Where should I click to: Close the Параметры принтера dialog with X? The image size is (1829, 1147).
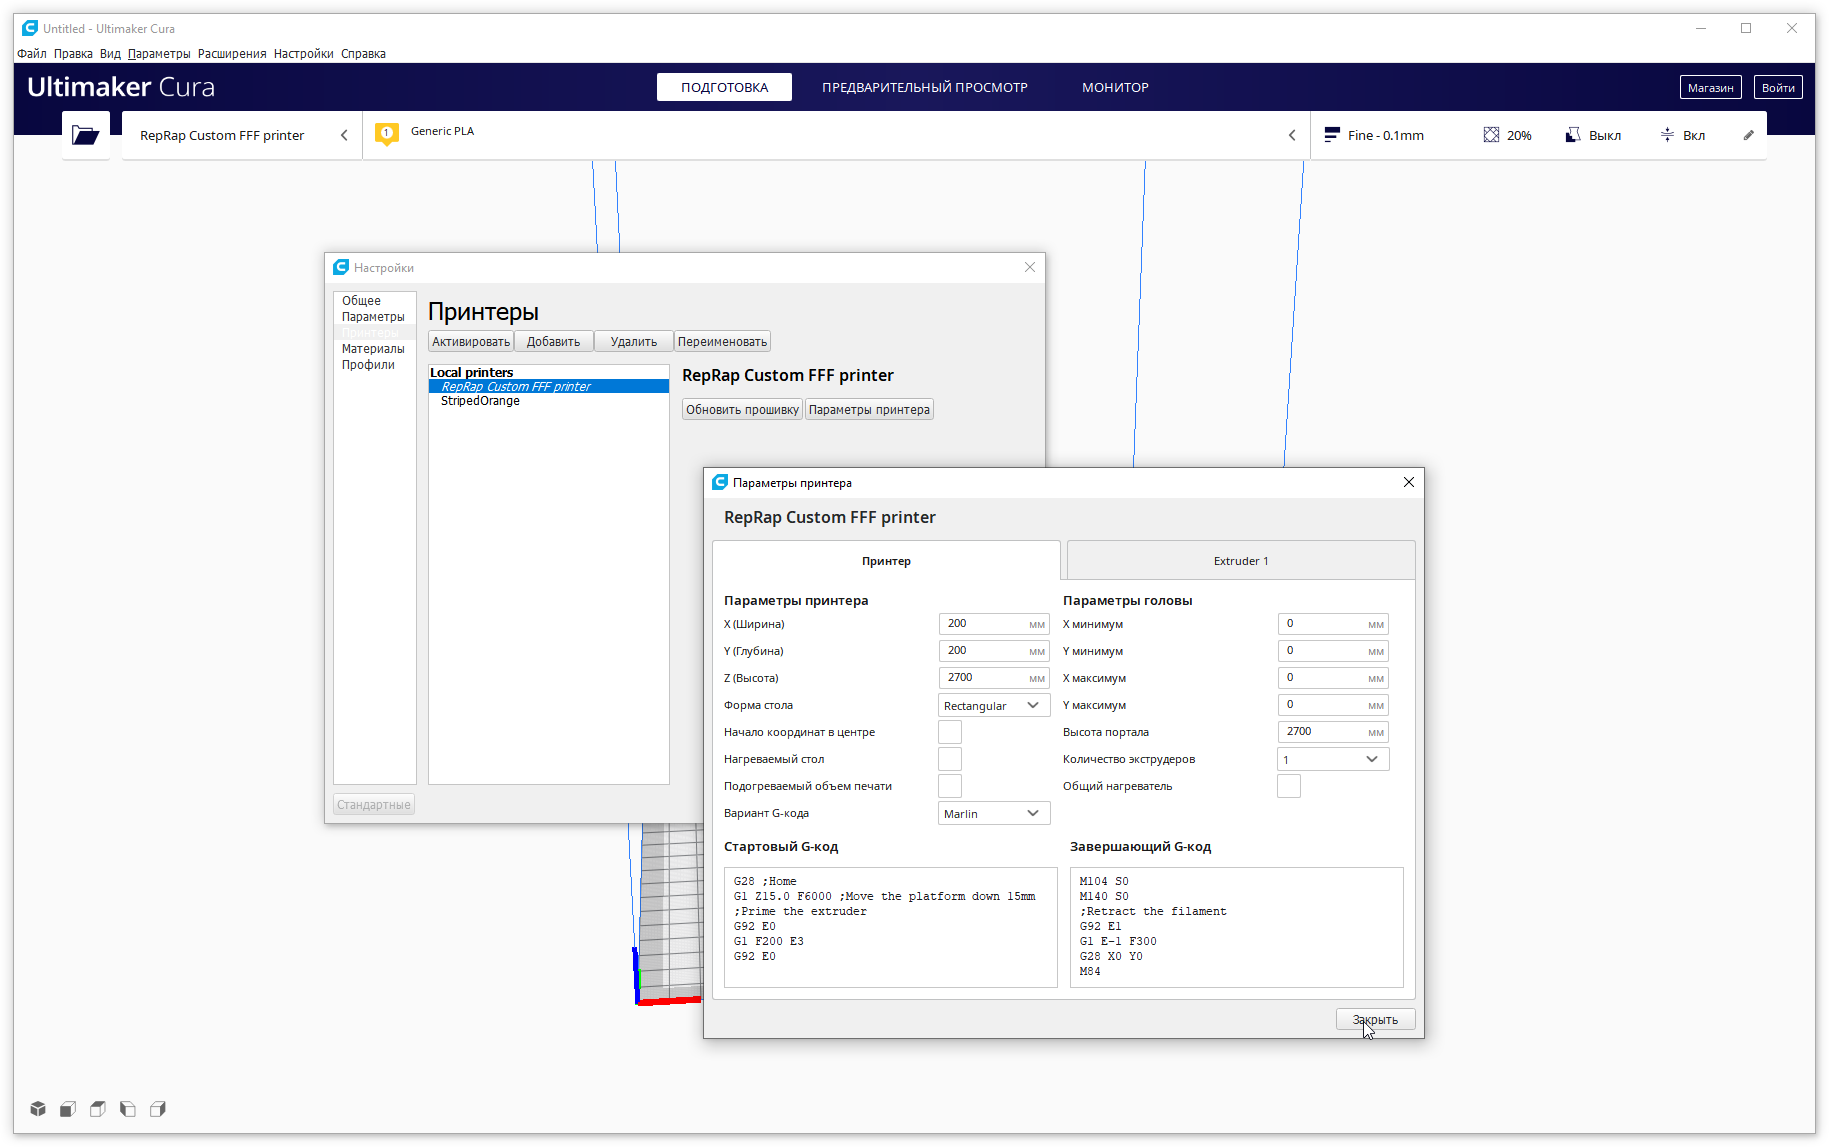1408,482
